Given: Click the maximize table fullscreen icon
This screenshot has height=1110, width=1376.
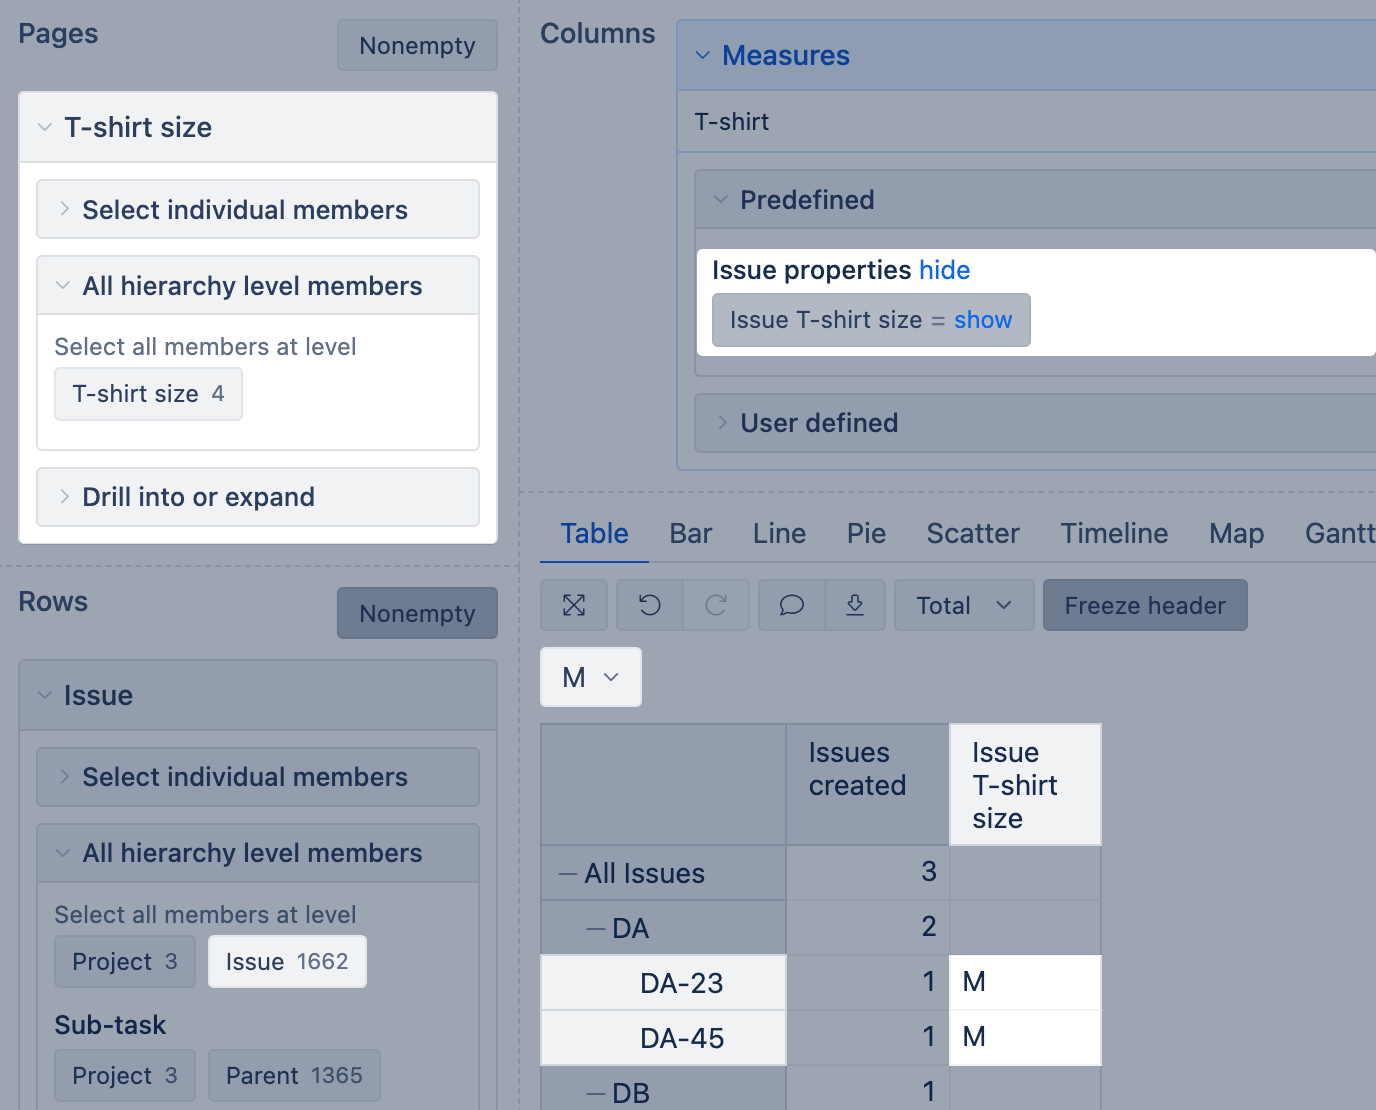Looking at the screenshot, I should (x=574, y=605).
